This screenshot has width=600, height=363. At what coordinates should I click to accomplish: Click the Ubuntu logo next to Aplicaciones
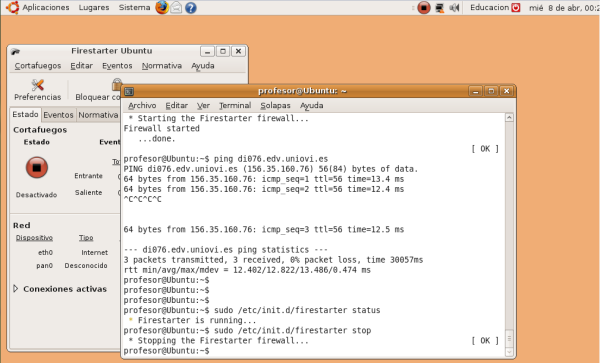pyautogui.click(x=12, y=7)
